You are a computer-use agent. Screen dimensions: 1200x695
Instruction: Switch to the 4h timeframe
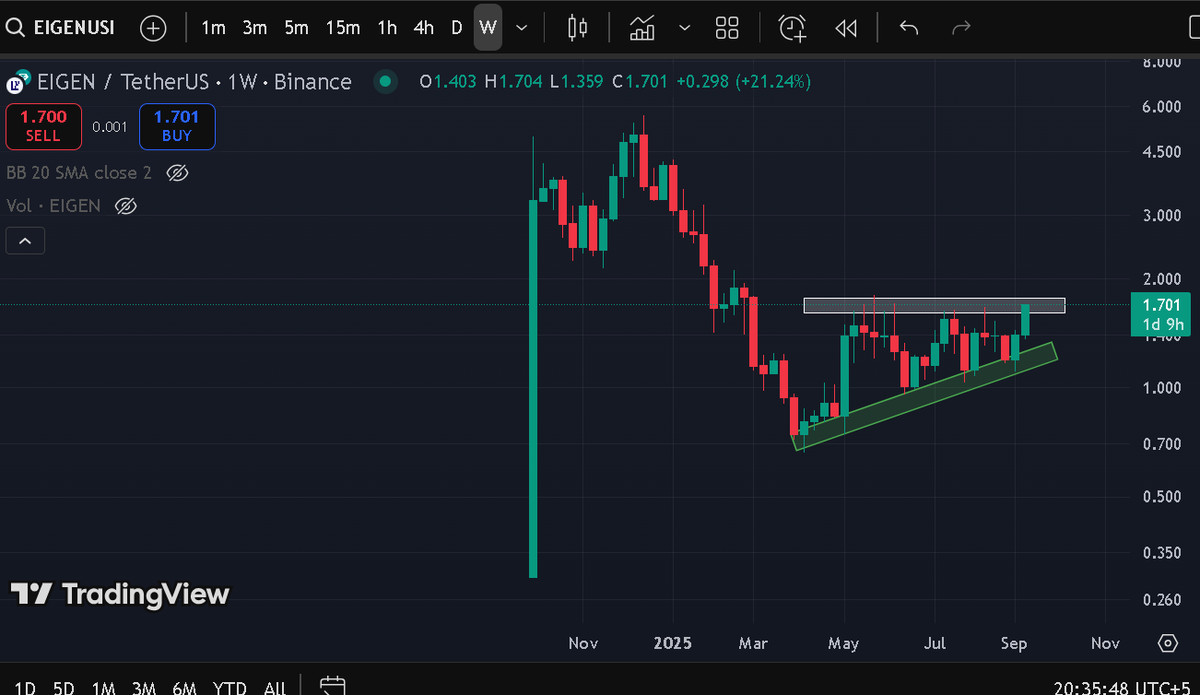tap(424, 28)
